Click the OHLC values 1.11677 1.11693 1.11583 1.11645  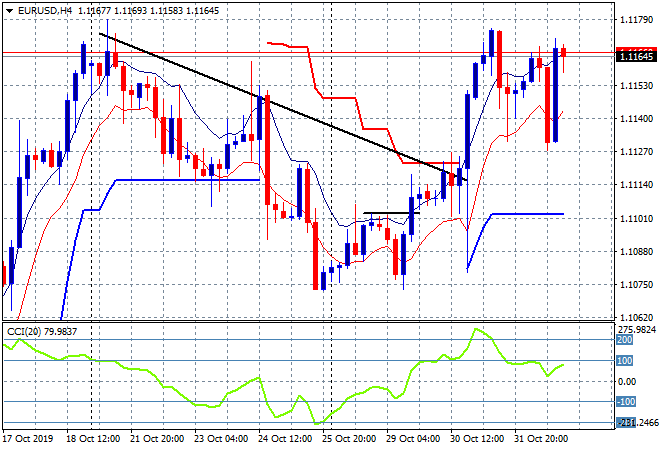click(149, 11)
